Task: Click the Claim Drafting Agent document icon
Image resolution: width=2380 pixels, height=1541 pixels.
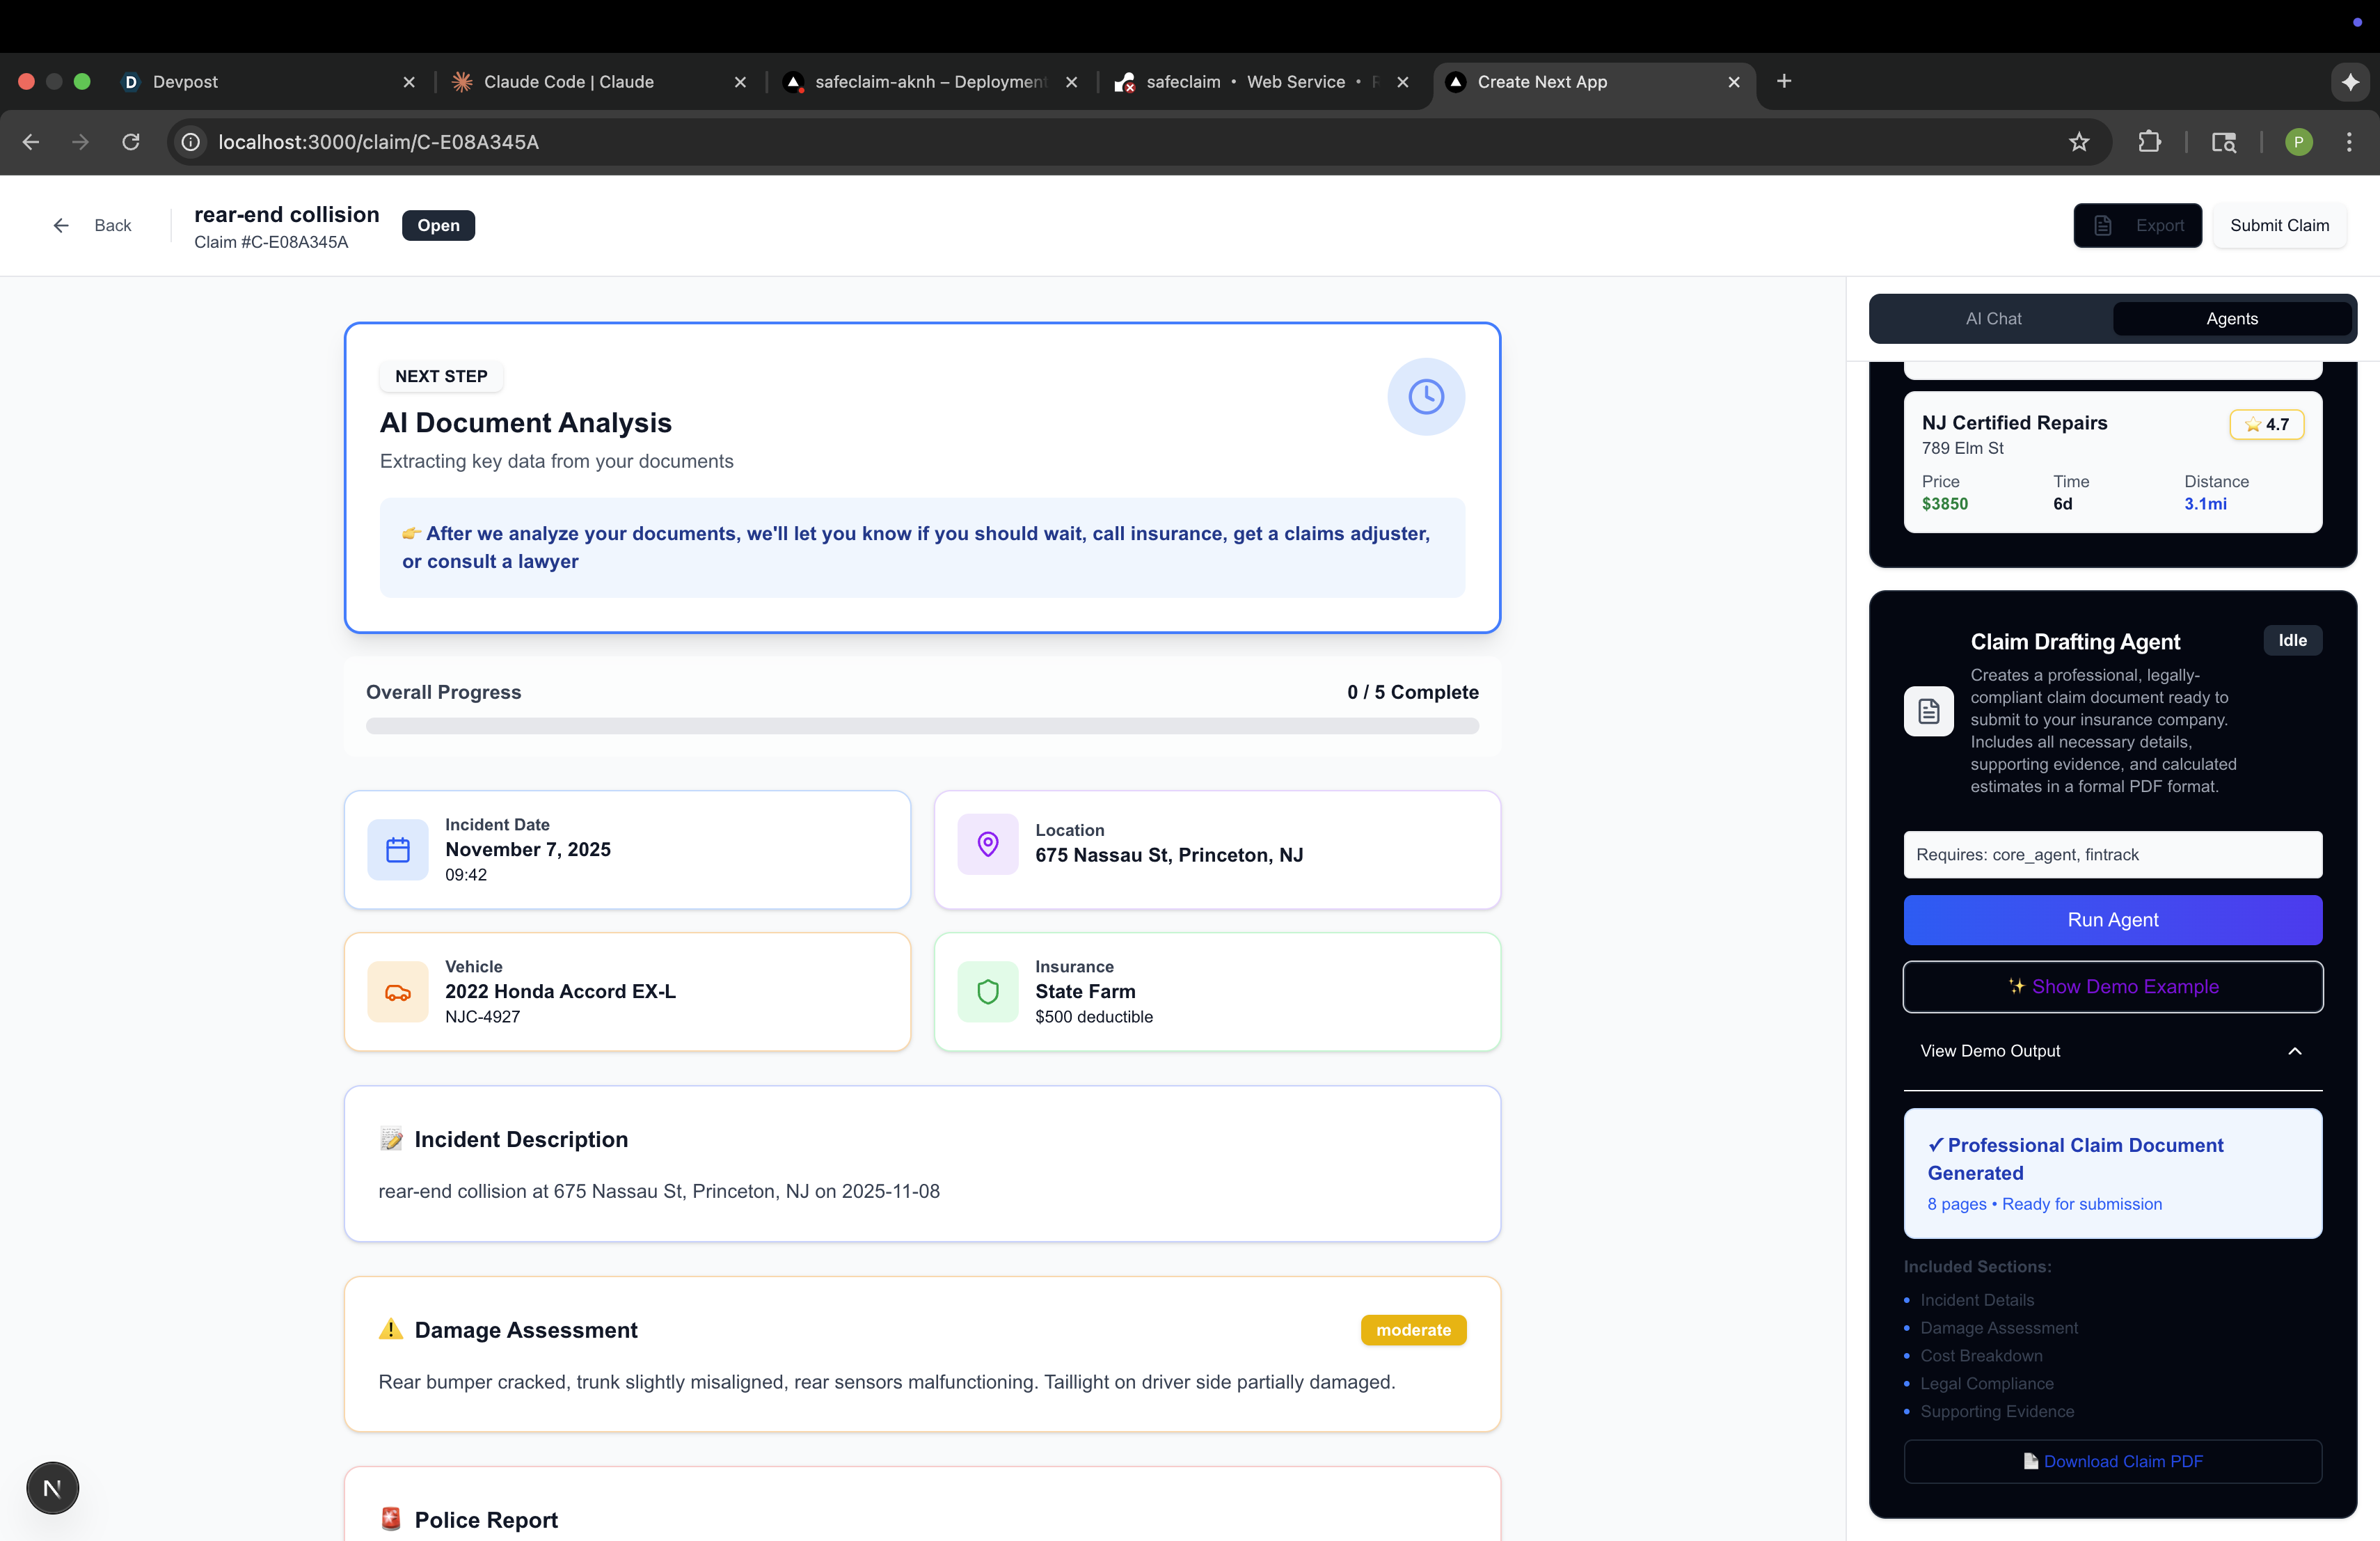Action: coord(1928,711)
